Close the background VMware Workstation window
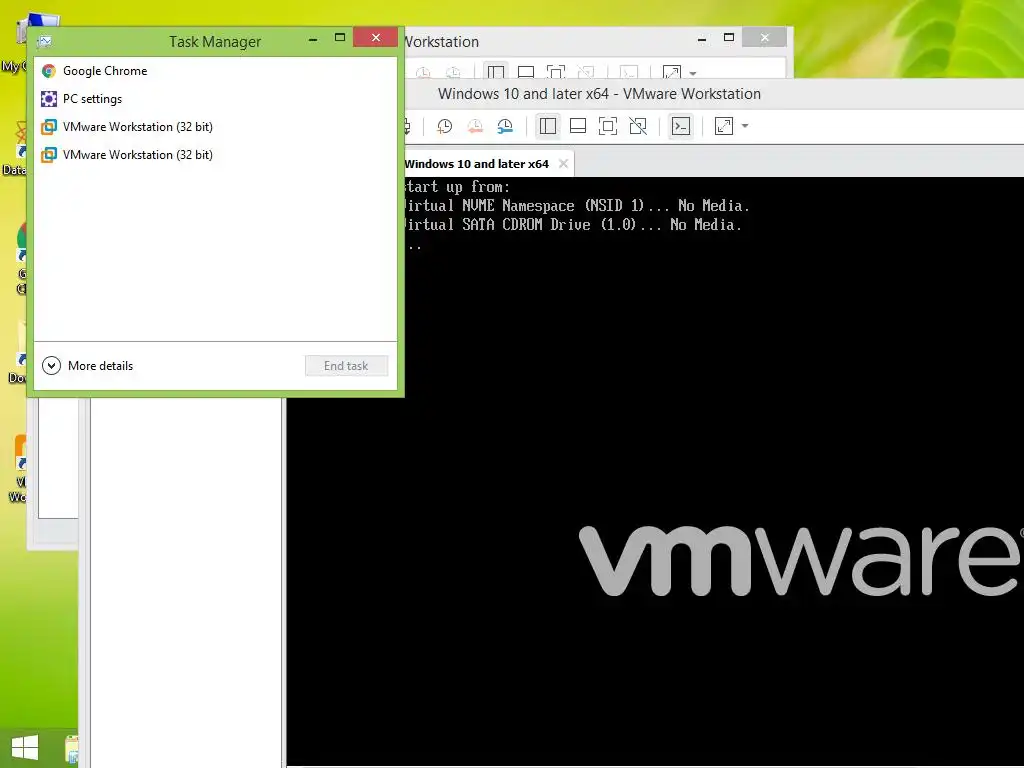The image size is (1024, 768). pos(765,37)
